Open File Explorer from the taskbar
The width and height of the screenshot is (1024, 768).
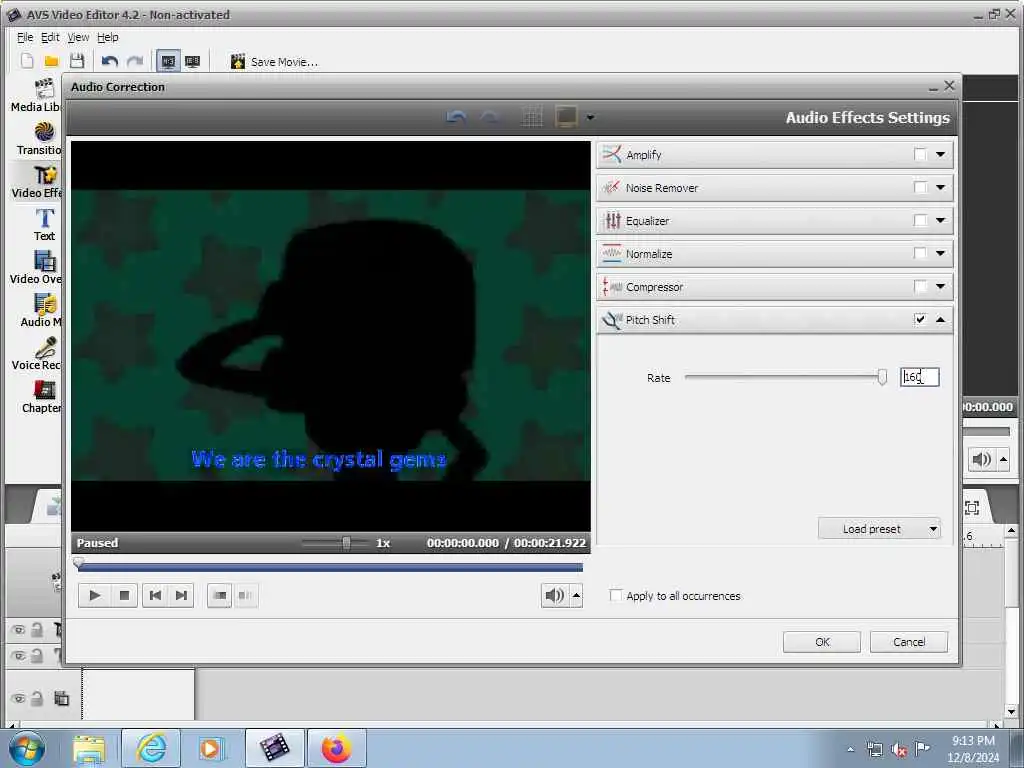coord(89,748)
